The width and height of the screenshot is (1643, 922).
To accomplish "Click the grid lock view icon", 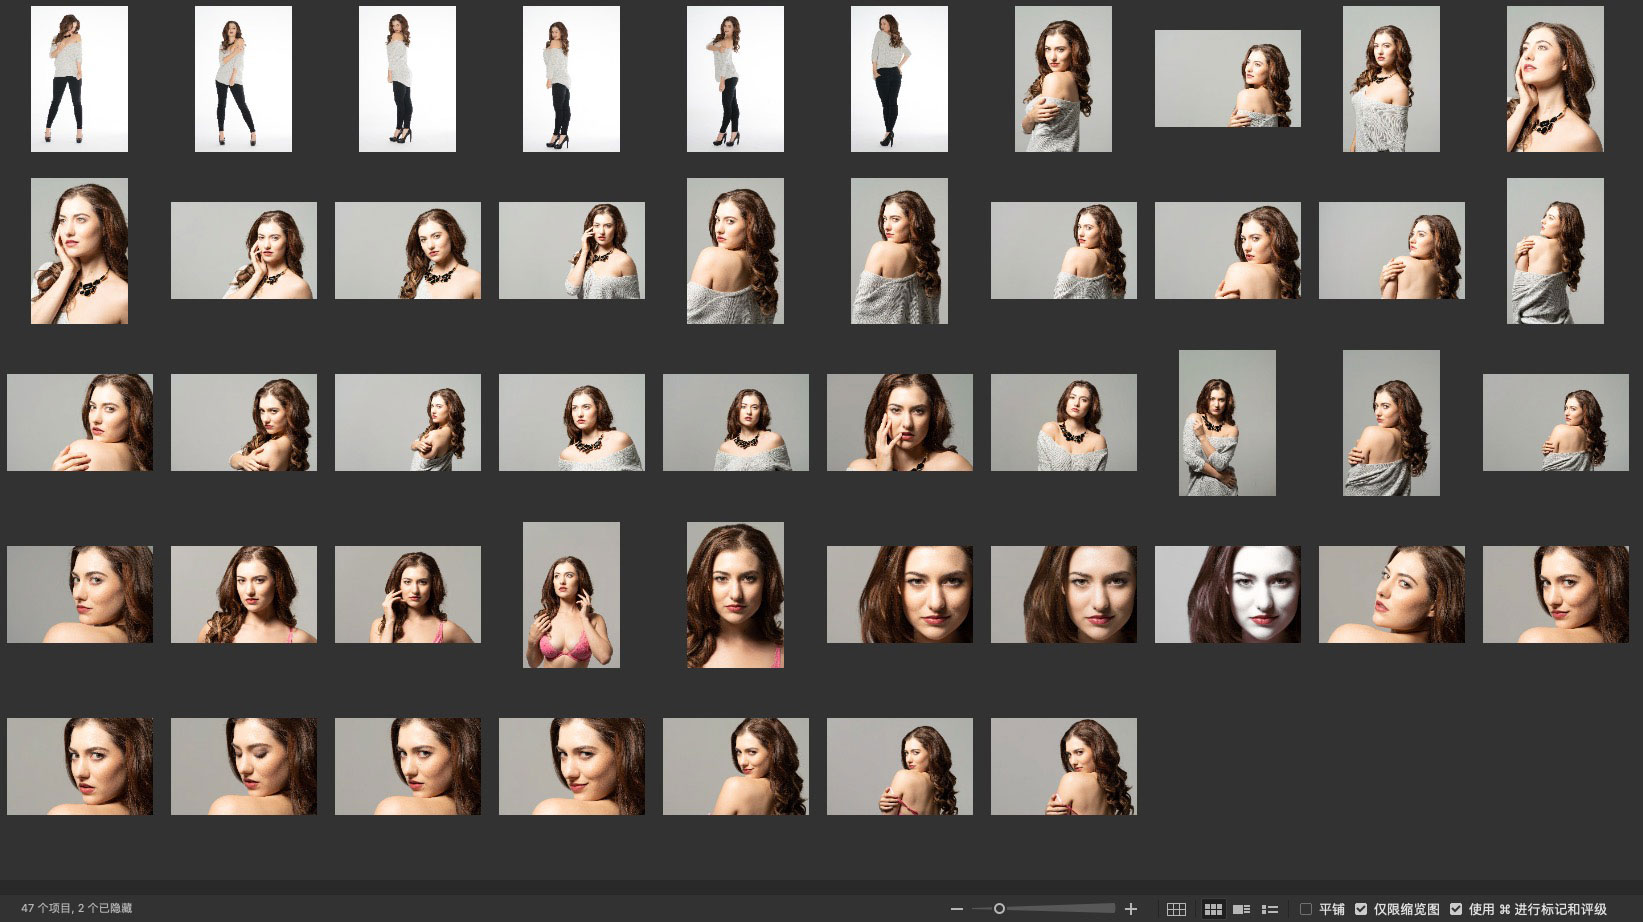I will click(x=1176, y=909).
